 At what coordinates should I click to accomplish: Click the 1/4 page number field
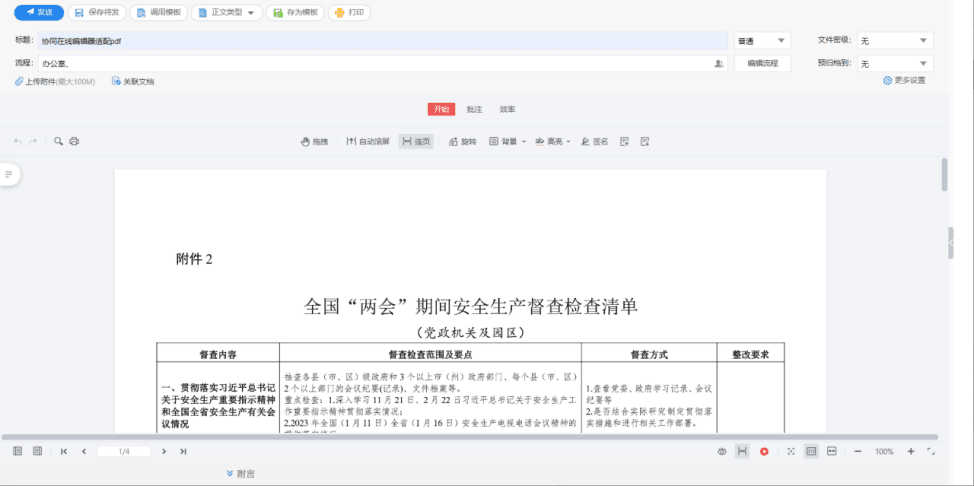click(x=124, y=451)
